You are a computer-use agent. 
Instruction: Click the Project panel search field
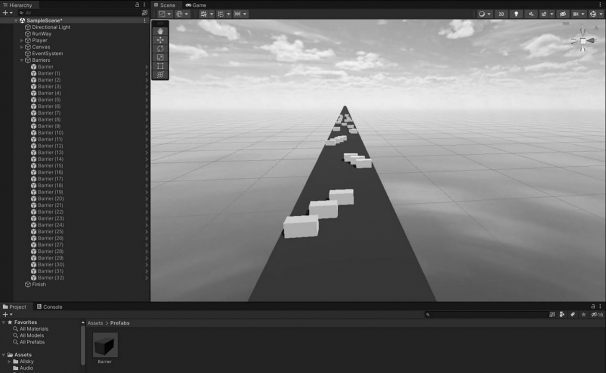coord(486,315)
